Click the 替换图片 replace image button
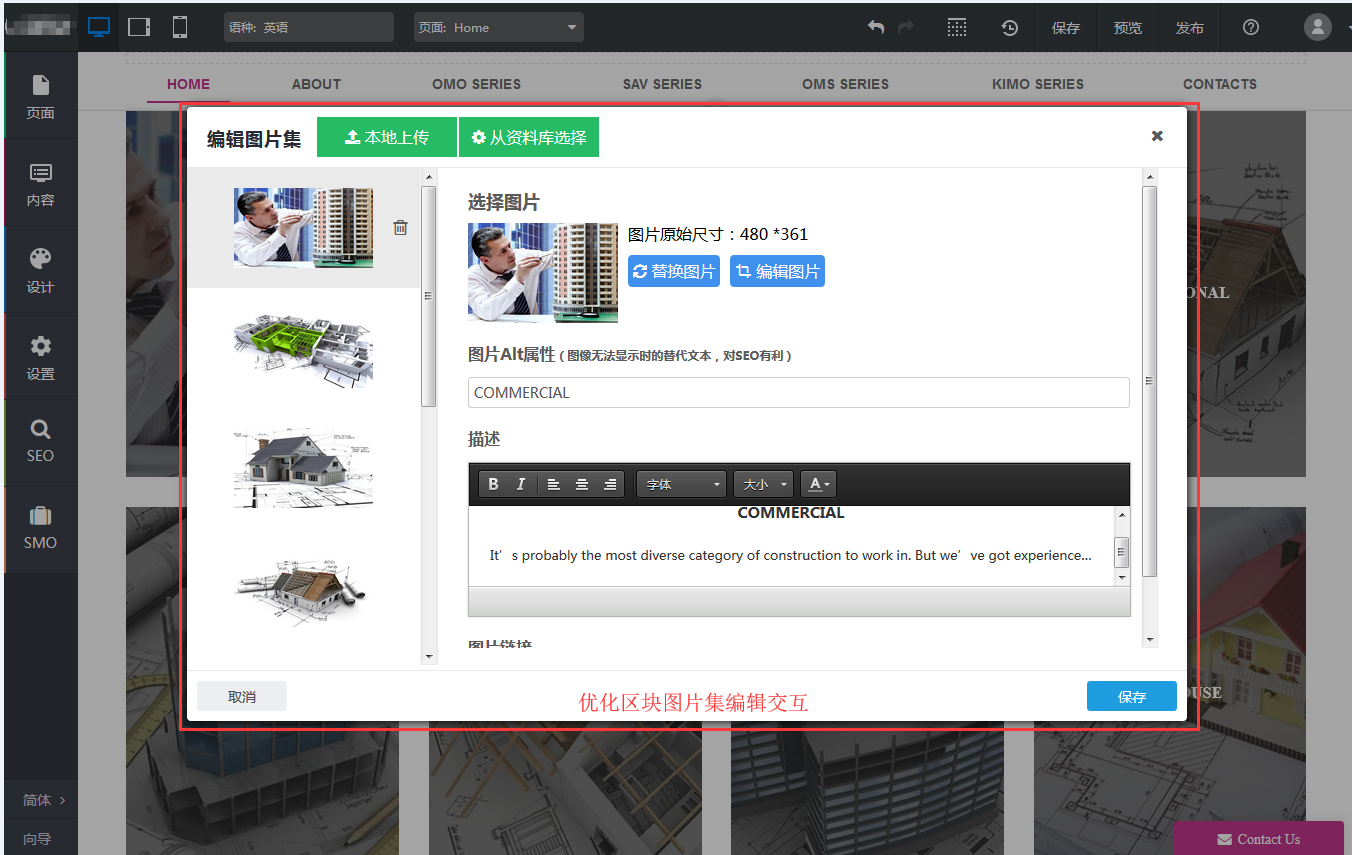 674,271
